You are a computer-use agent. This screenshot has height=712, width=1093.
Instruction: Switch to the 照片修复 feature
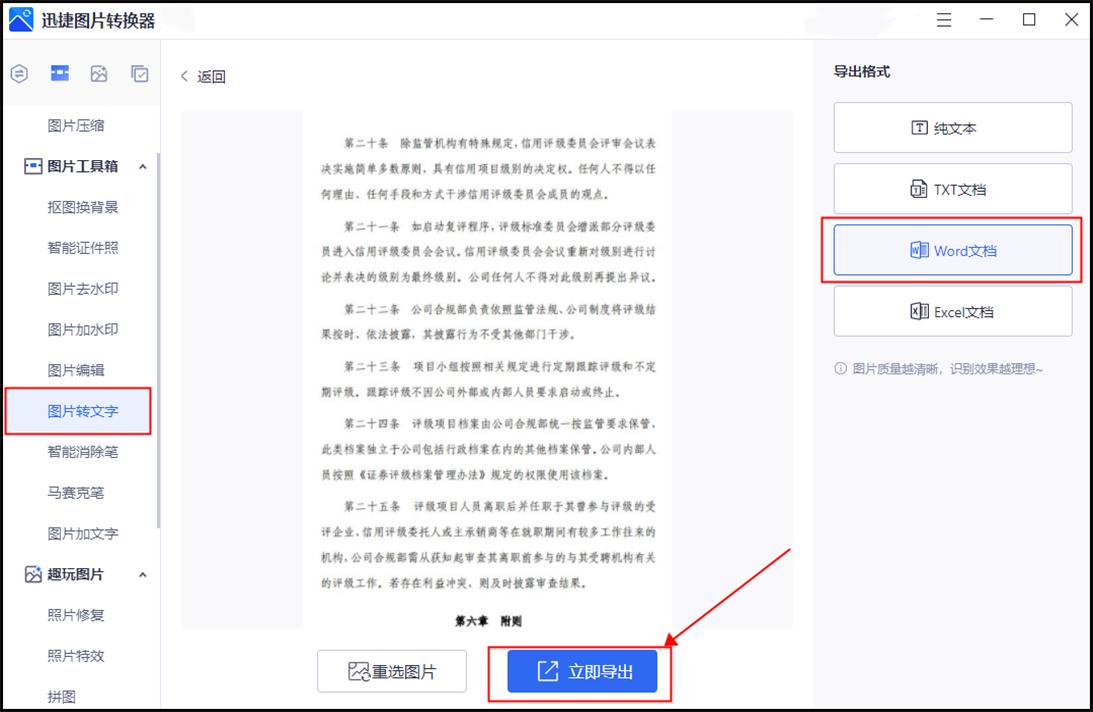pyautogui.click(x=76, y=615)
